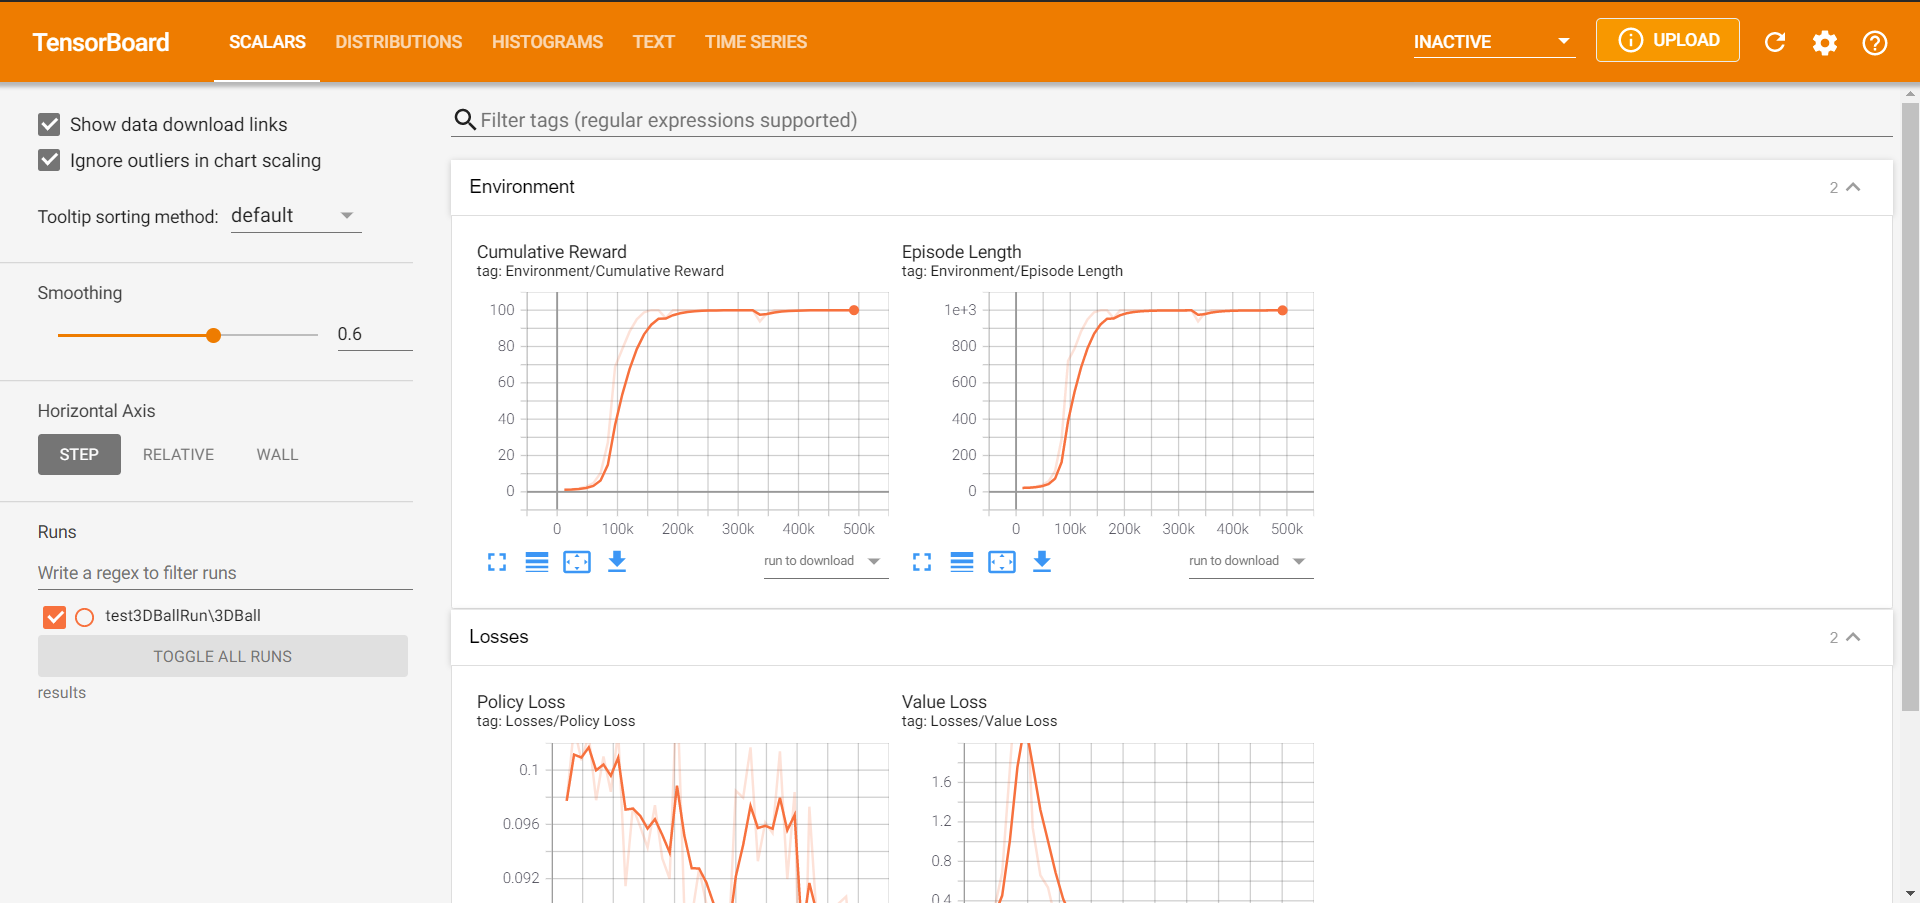
Task: Open the TIME SERIES tab
Action: [756, 42]
